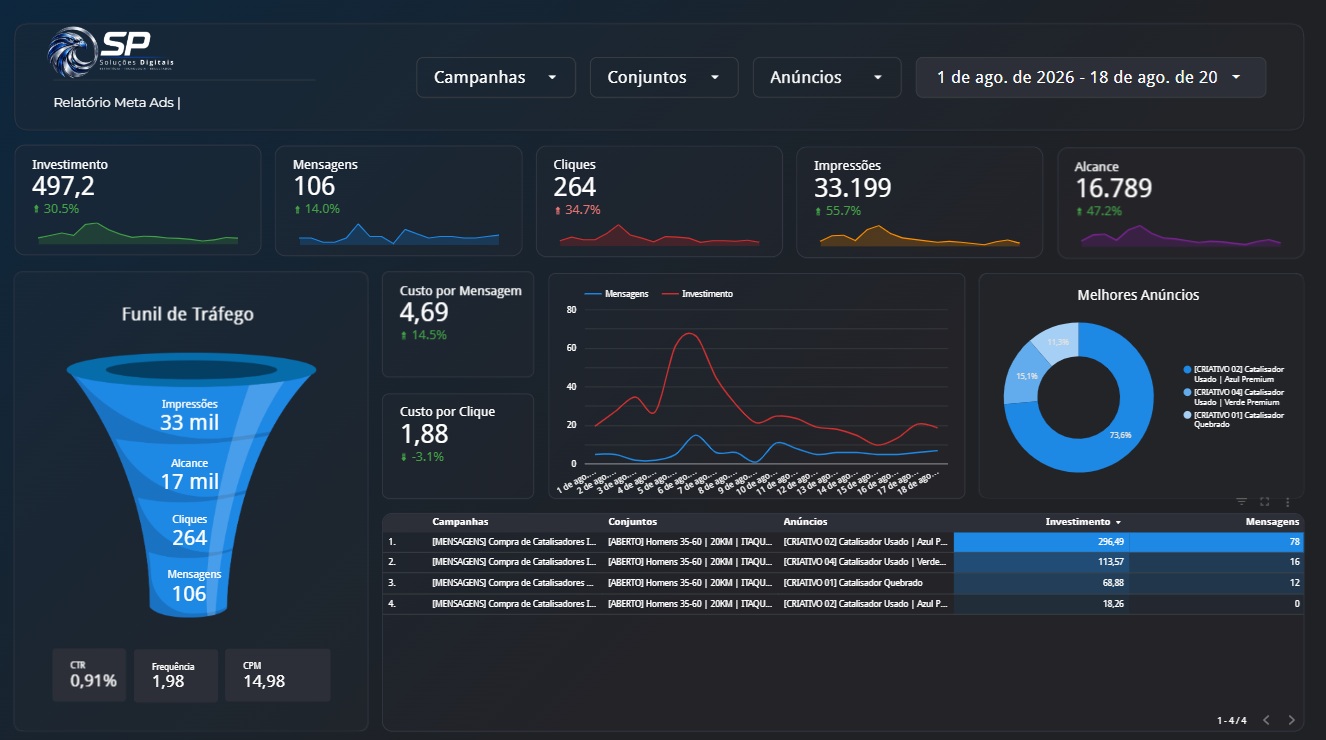The height and width of the screenshot is (740, 1326).
Task: Click the Cliques 264 funnel stage
Action: (190, 530)
